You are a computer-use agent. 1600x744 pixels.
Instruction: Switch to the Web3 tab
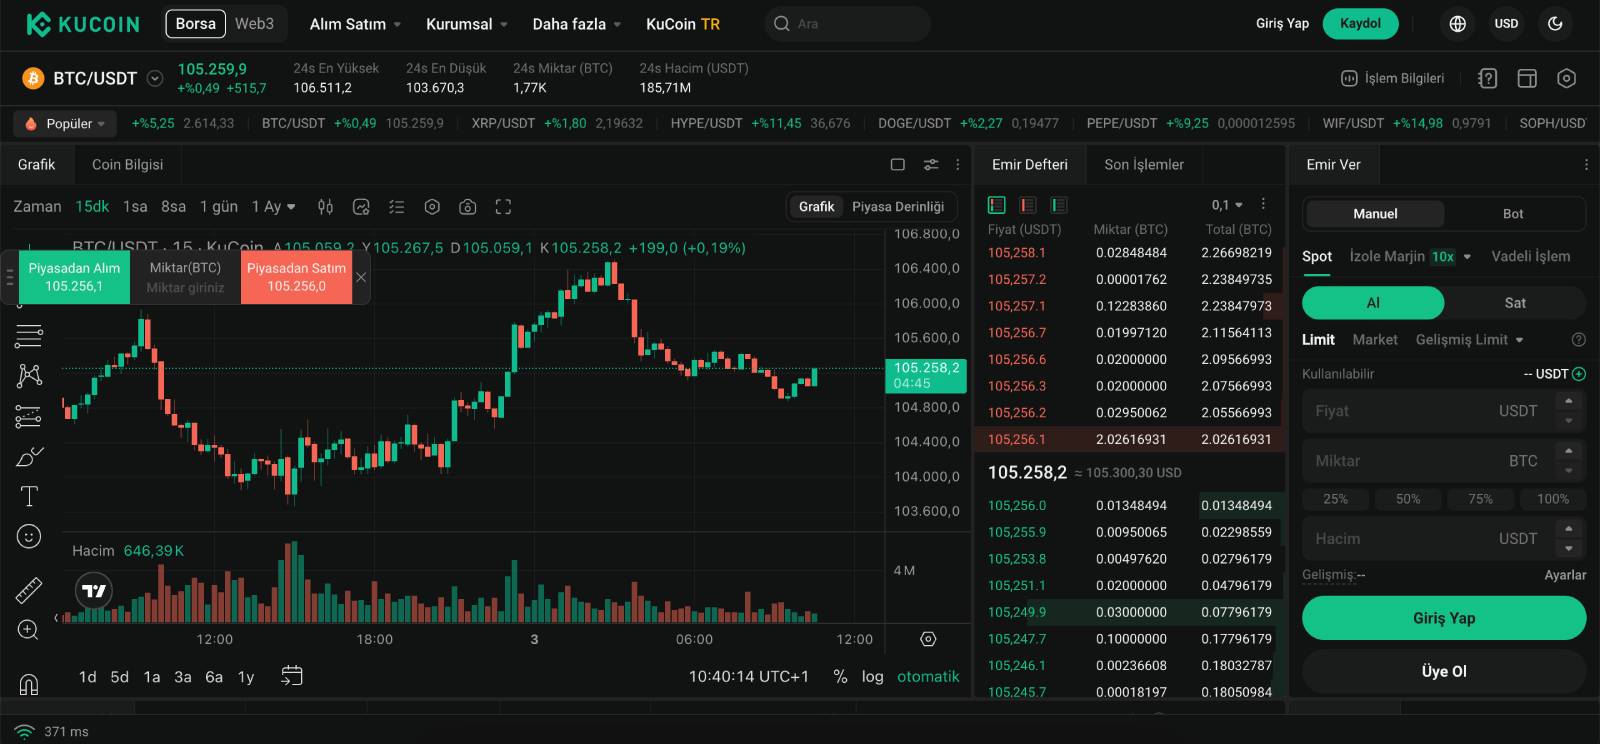pyautogui.click(x=254, y=24)
